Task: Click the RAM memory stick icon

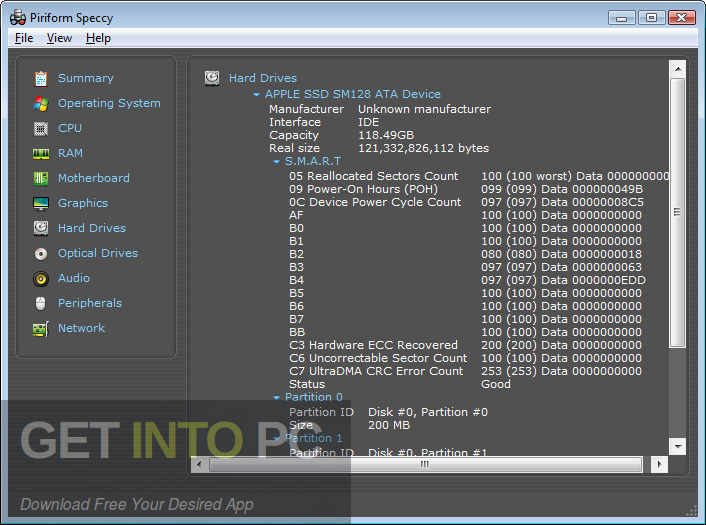Action: tap(41, 154)
